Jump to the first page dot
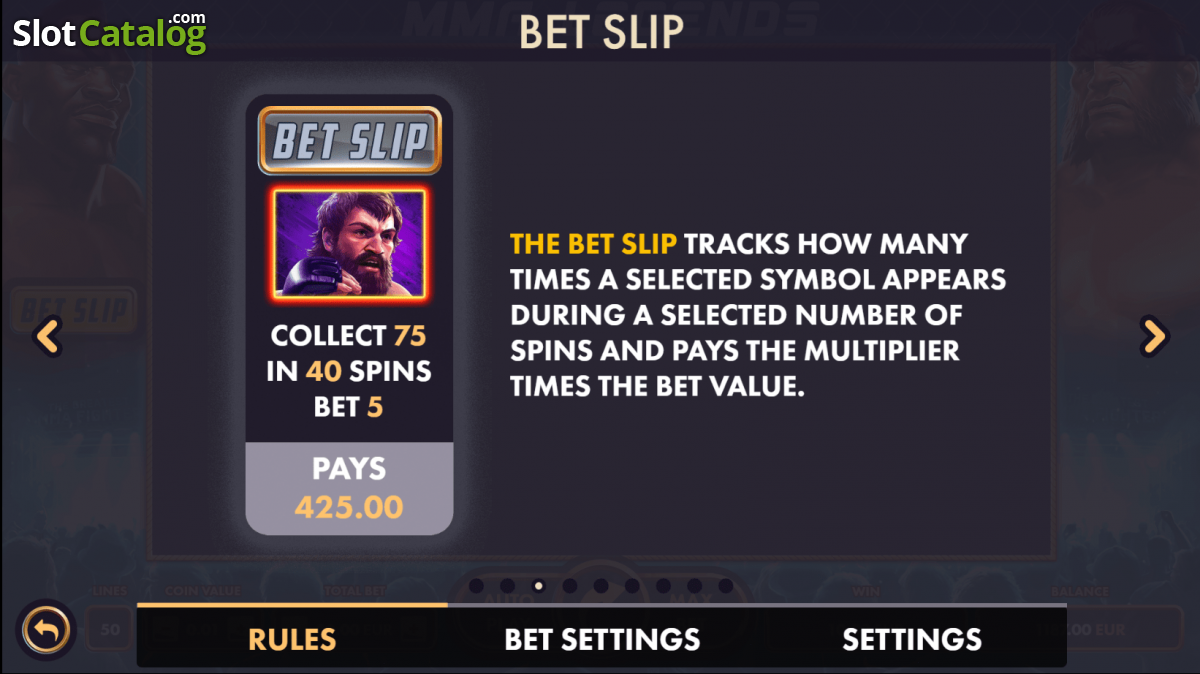The height and width of the screenshot is (674, 1200). (x=476, y=586)
